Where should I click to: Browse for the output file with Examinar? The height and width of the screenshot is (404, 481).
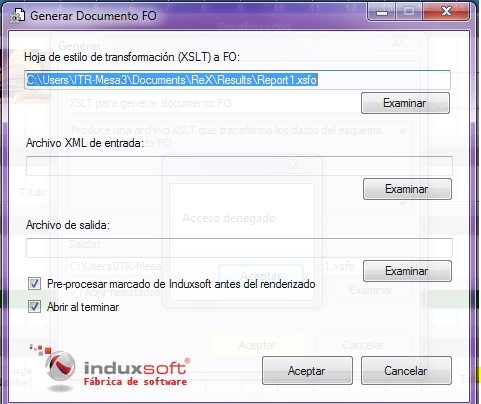click(x=407, y=271)
